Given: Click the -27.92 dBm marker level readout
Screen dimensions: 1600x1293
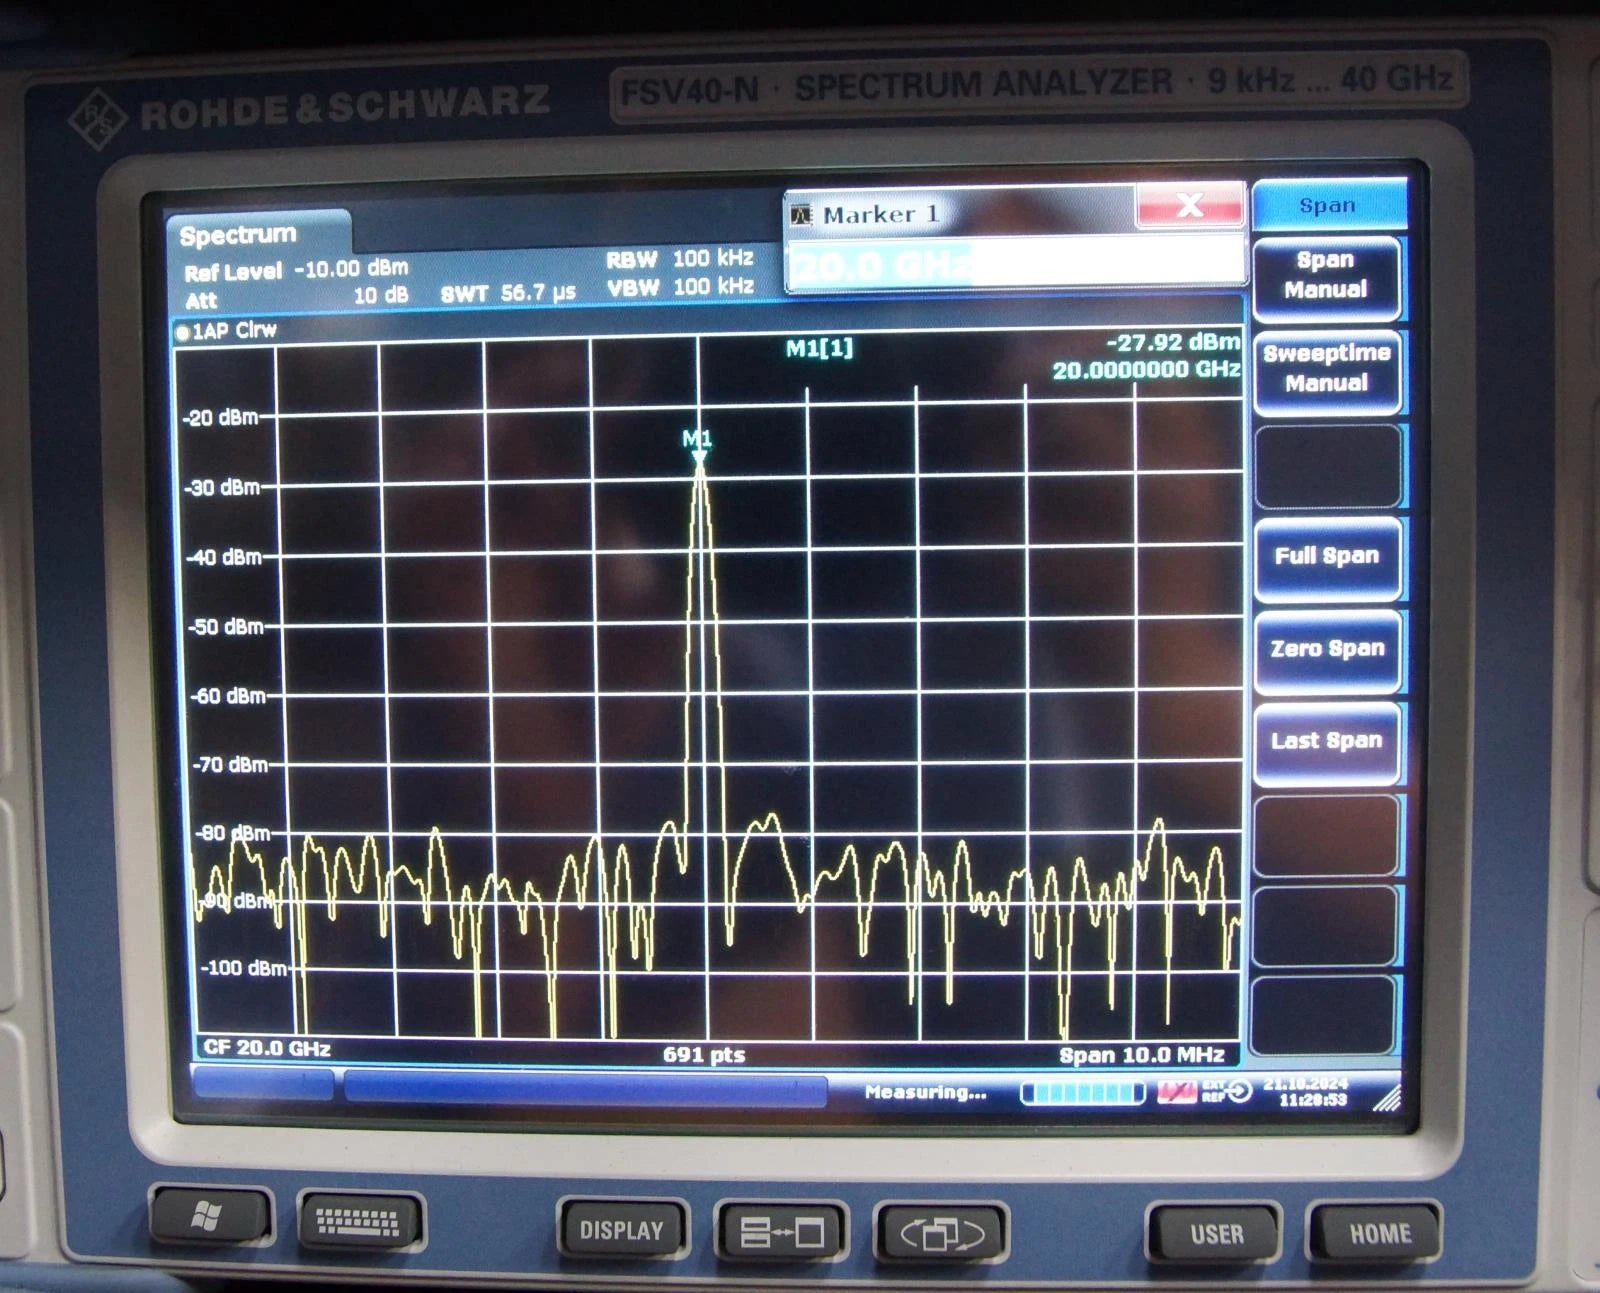Looking at the screenshot, I should point(1173,342).
